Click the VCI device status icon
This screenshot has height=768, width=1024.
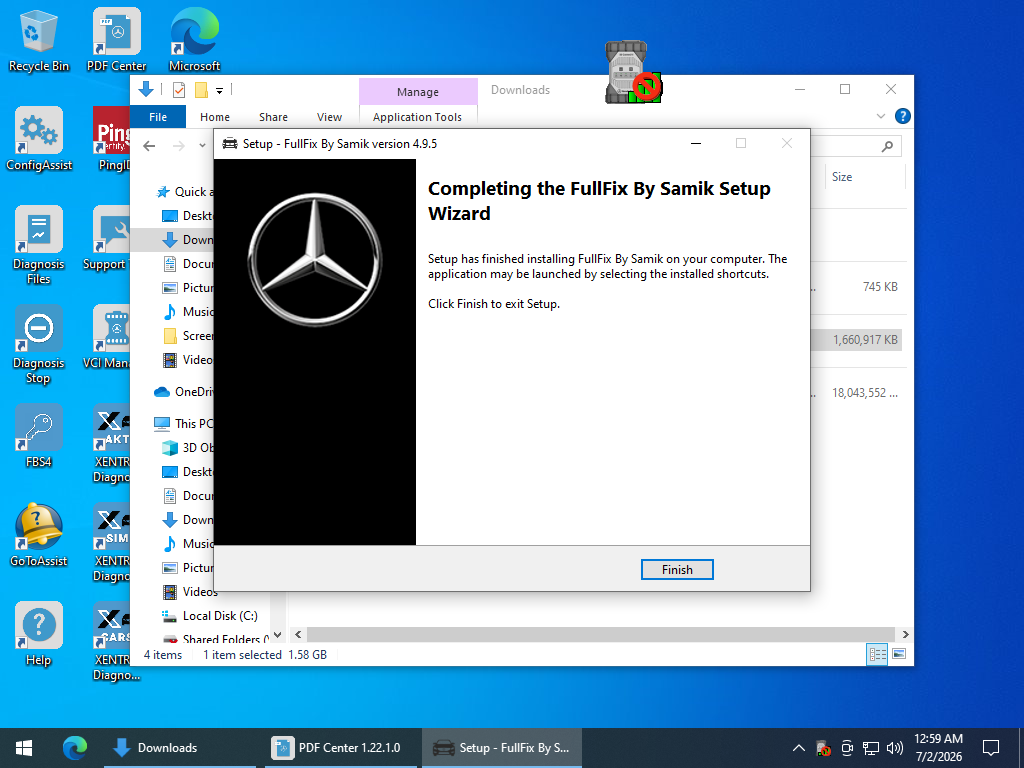tap(632, 72)
